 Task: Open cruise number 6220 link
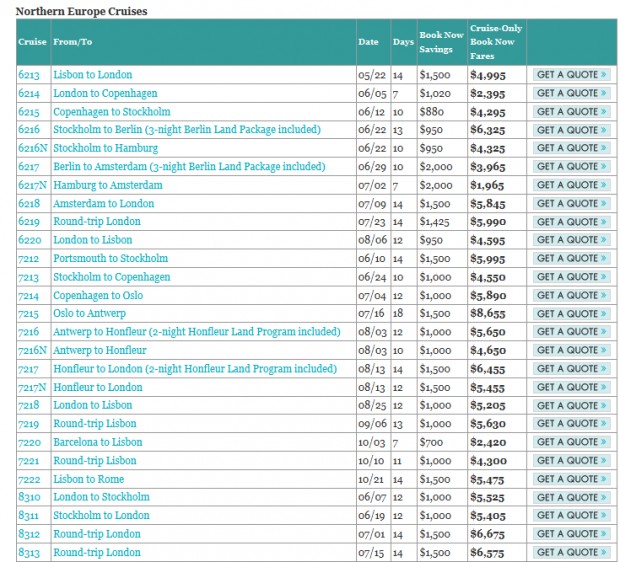30,240
